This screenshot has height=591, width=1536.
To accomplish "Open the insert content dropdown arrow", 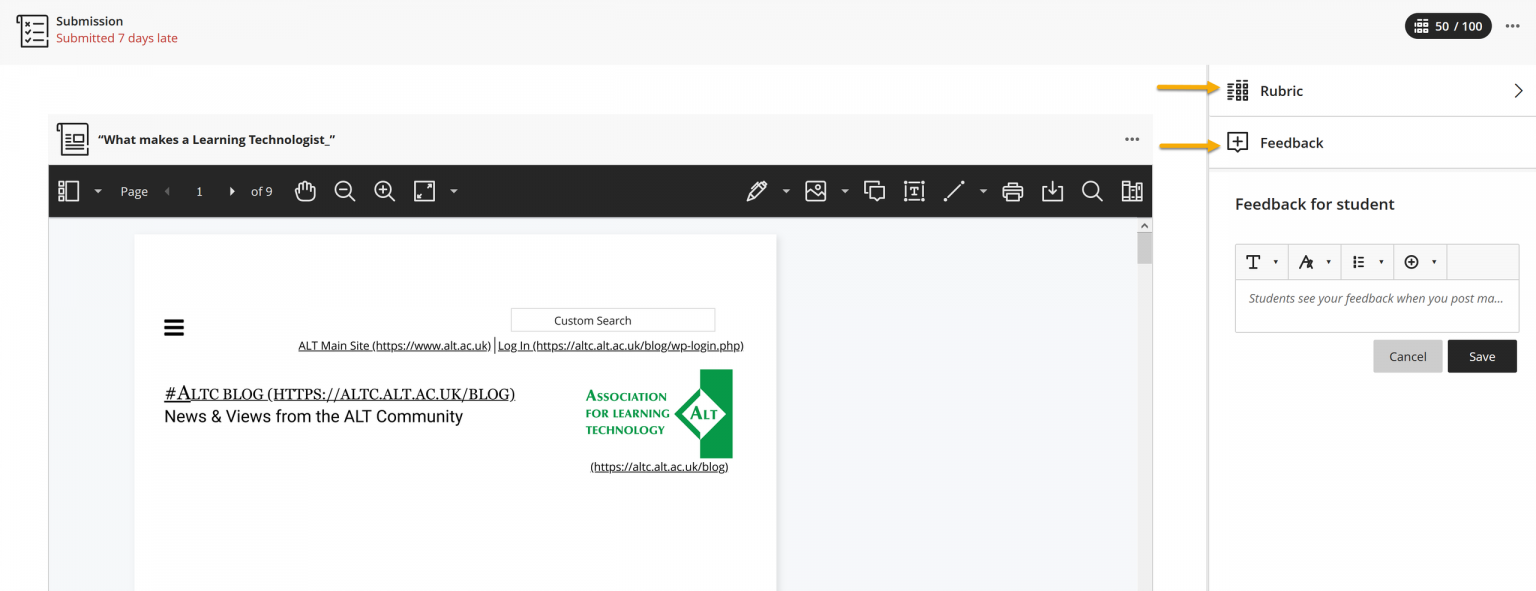I will [1434, 262].
